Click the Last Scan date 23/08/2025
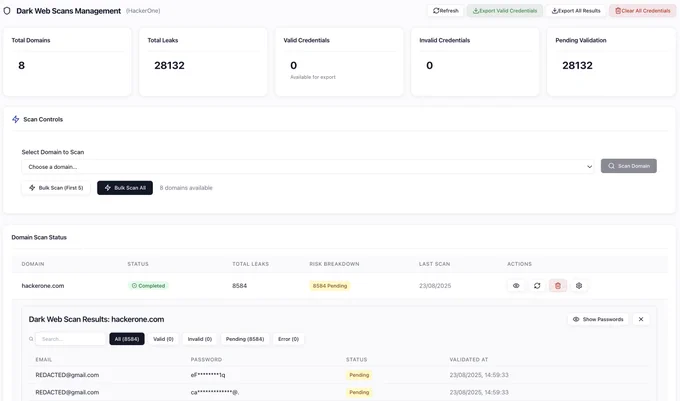The image size is (680, 401). point(435,286)
